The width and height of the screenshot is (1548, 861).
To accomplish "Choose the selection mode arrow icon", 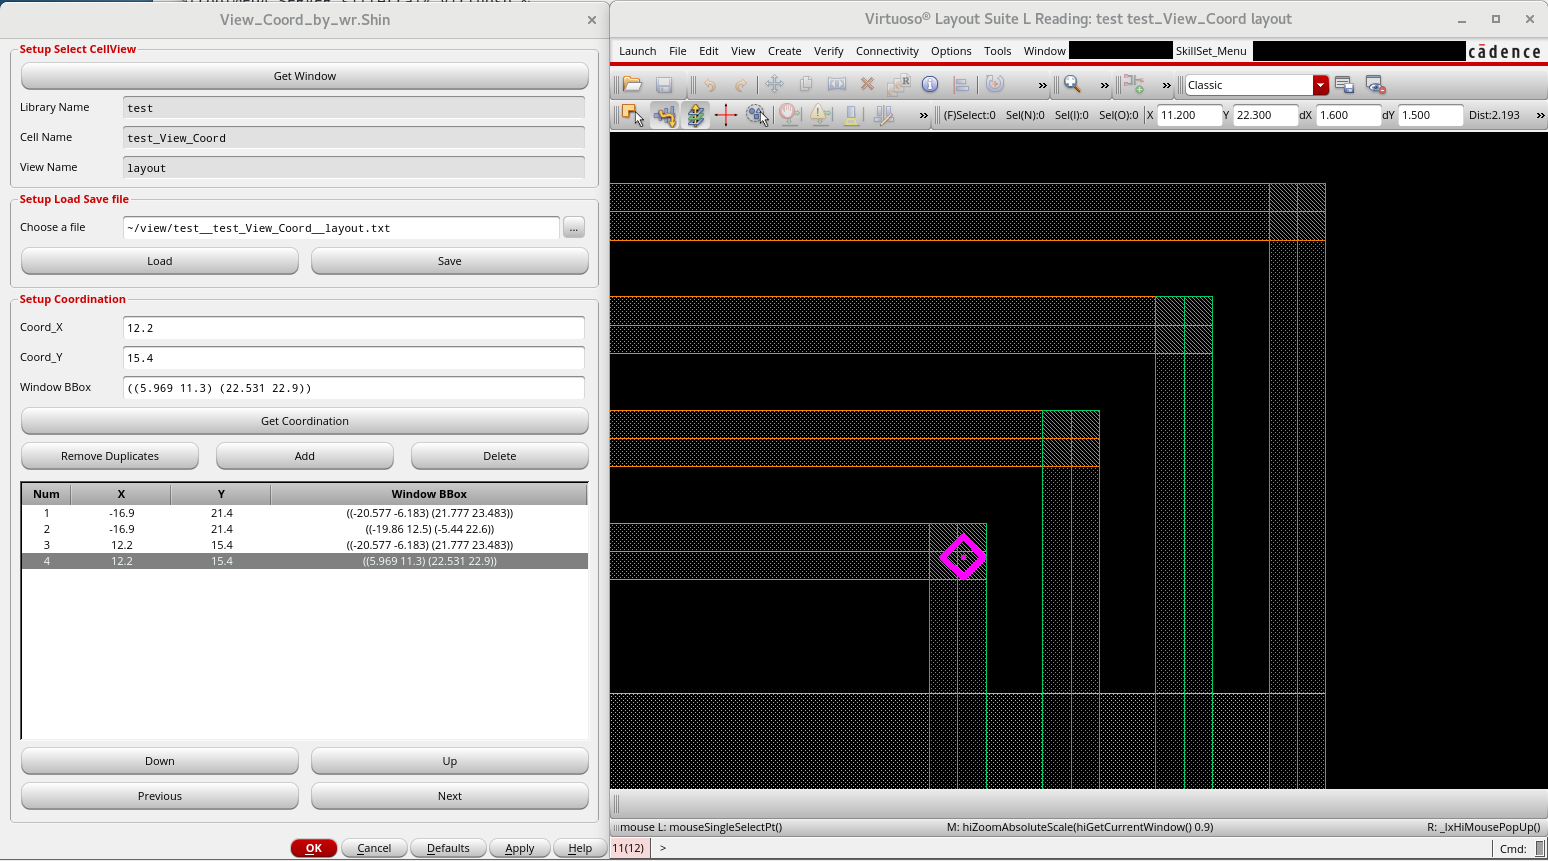I will [x=633, y=115].
